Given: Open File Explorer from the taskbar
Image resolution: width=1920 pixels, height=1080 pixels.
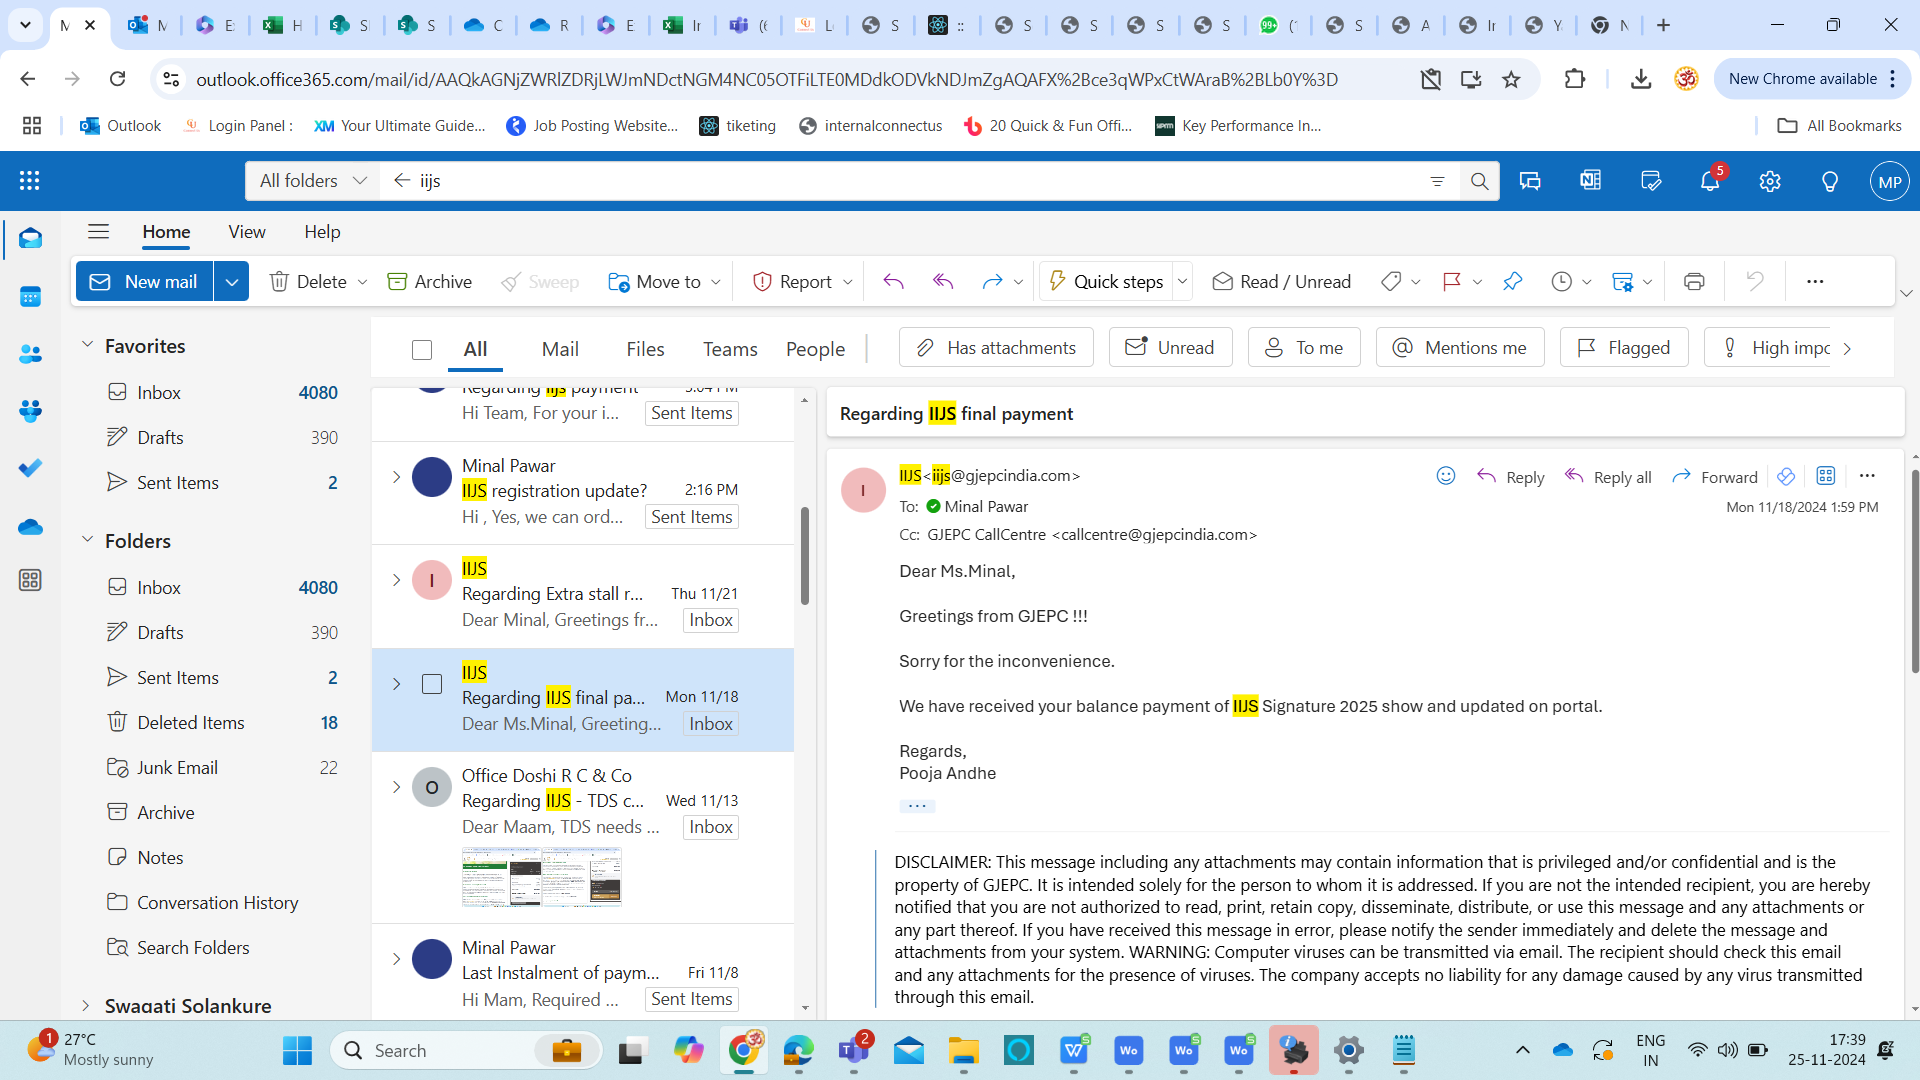Looking at the screenshot, I should (x=963, y=1050).
